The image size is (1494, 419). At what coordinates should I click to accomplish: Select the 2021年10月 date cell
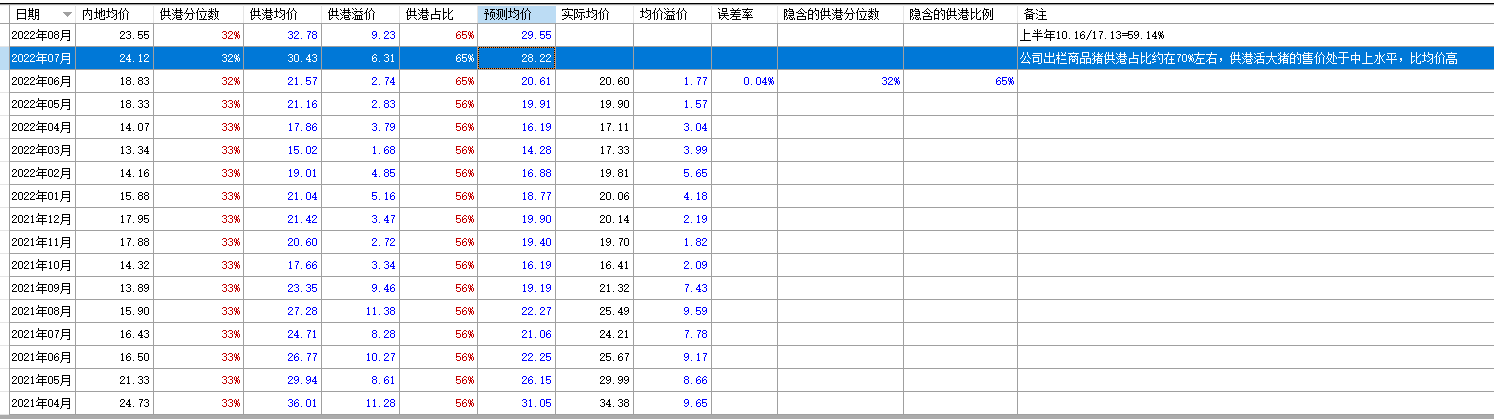click(43, 265)
